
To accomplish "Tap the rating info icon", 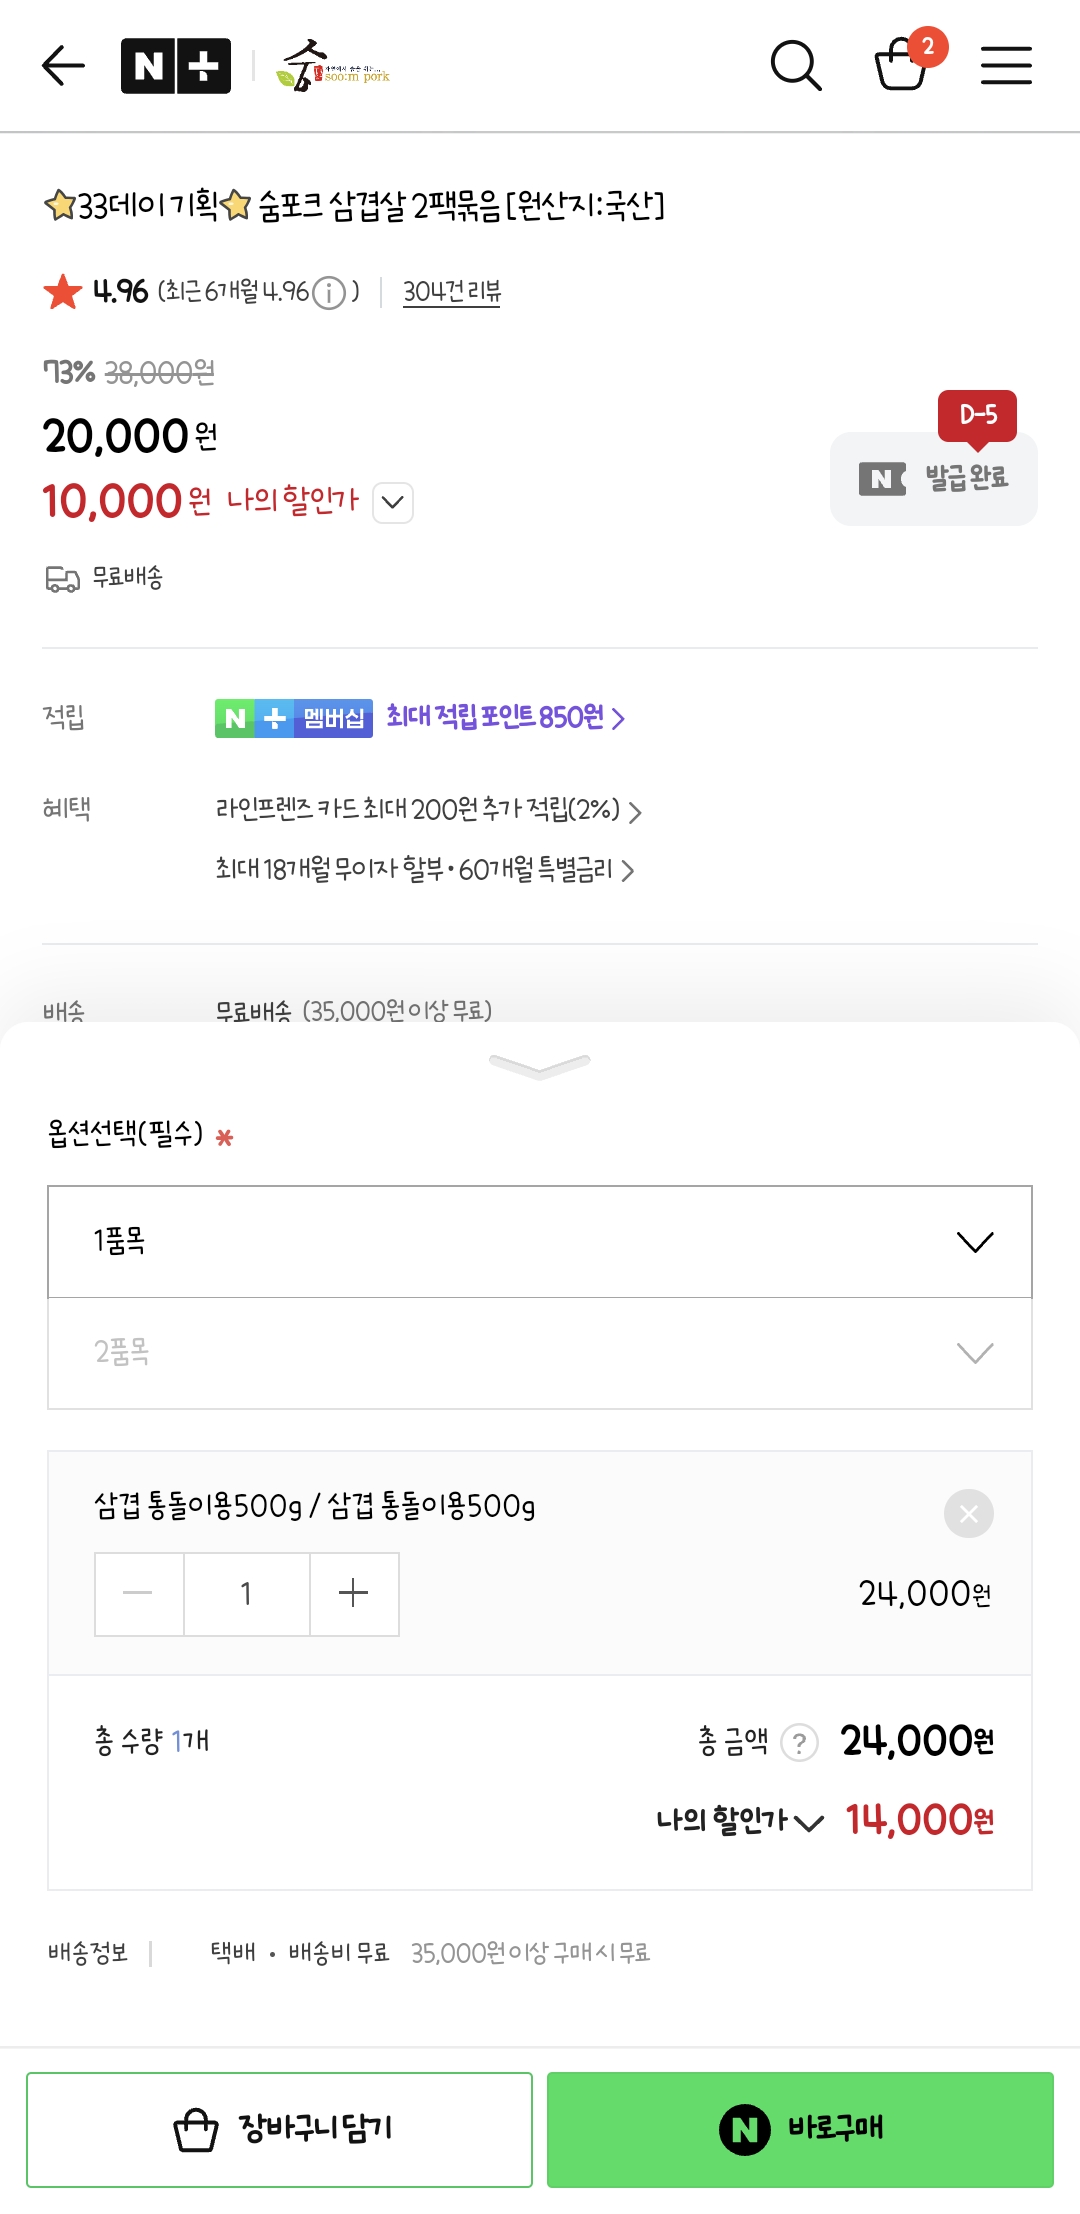I will [x=329, y=293].
